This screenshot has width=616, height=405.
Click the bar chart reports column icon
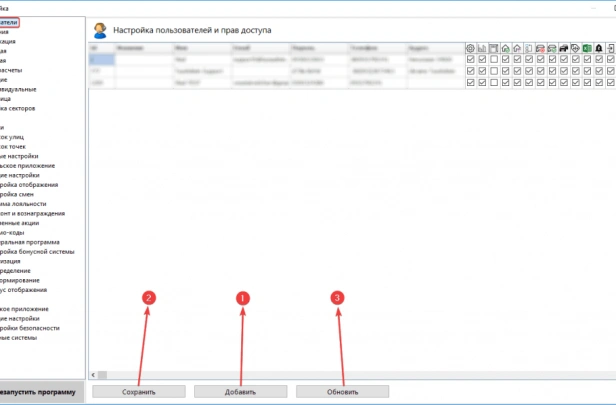pyautogui.click(x=483, y=47)
